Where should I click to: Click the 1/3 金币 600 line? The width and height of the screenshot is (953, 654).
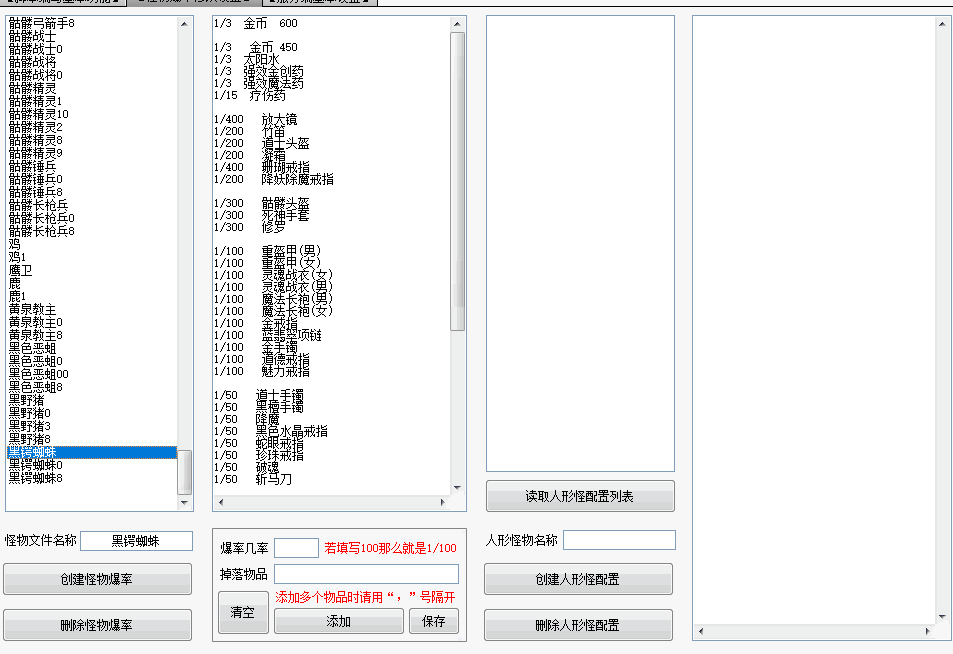(255, 23)
